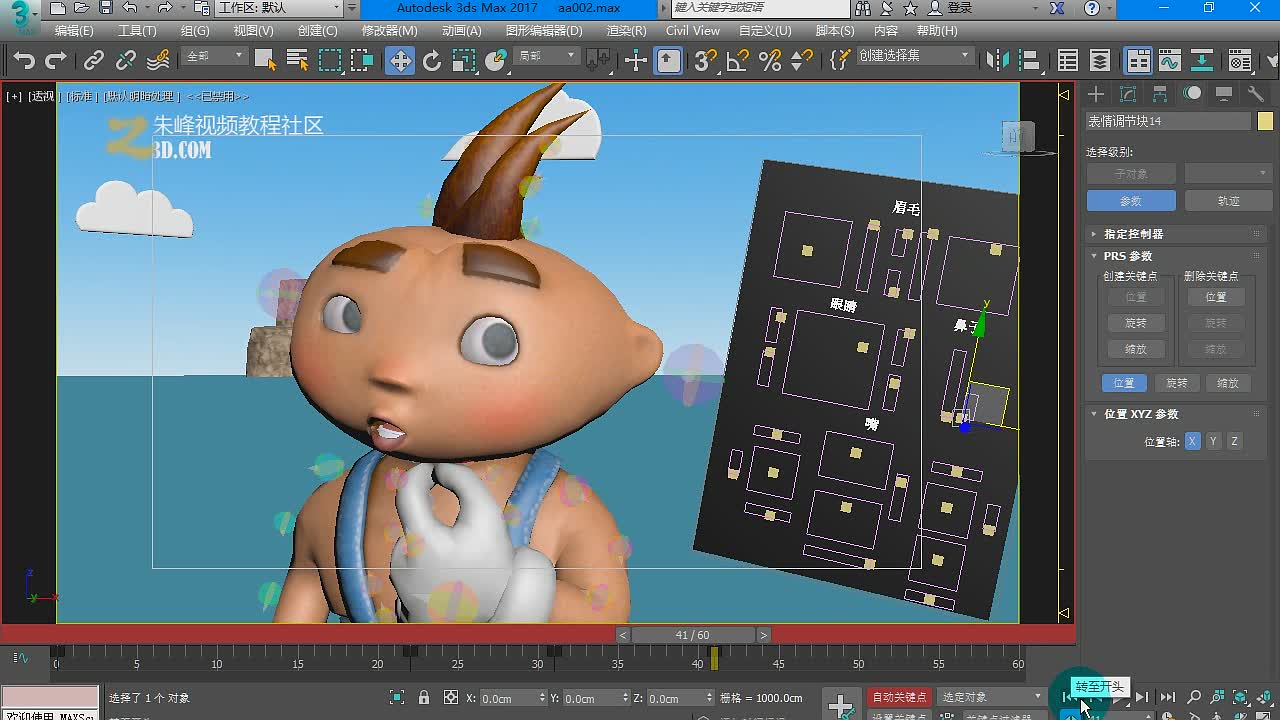Select the Rotate tool in toolbar
1280x720 pixels.
[432, 61]
